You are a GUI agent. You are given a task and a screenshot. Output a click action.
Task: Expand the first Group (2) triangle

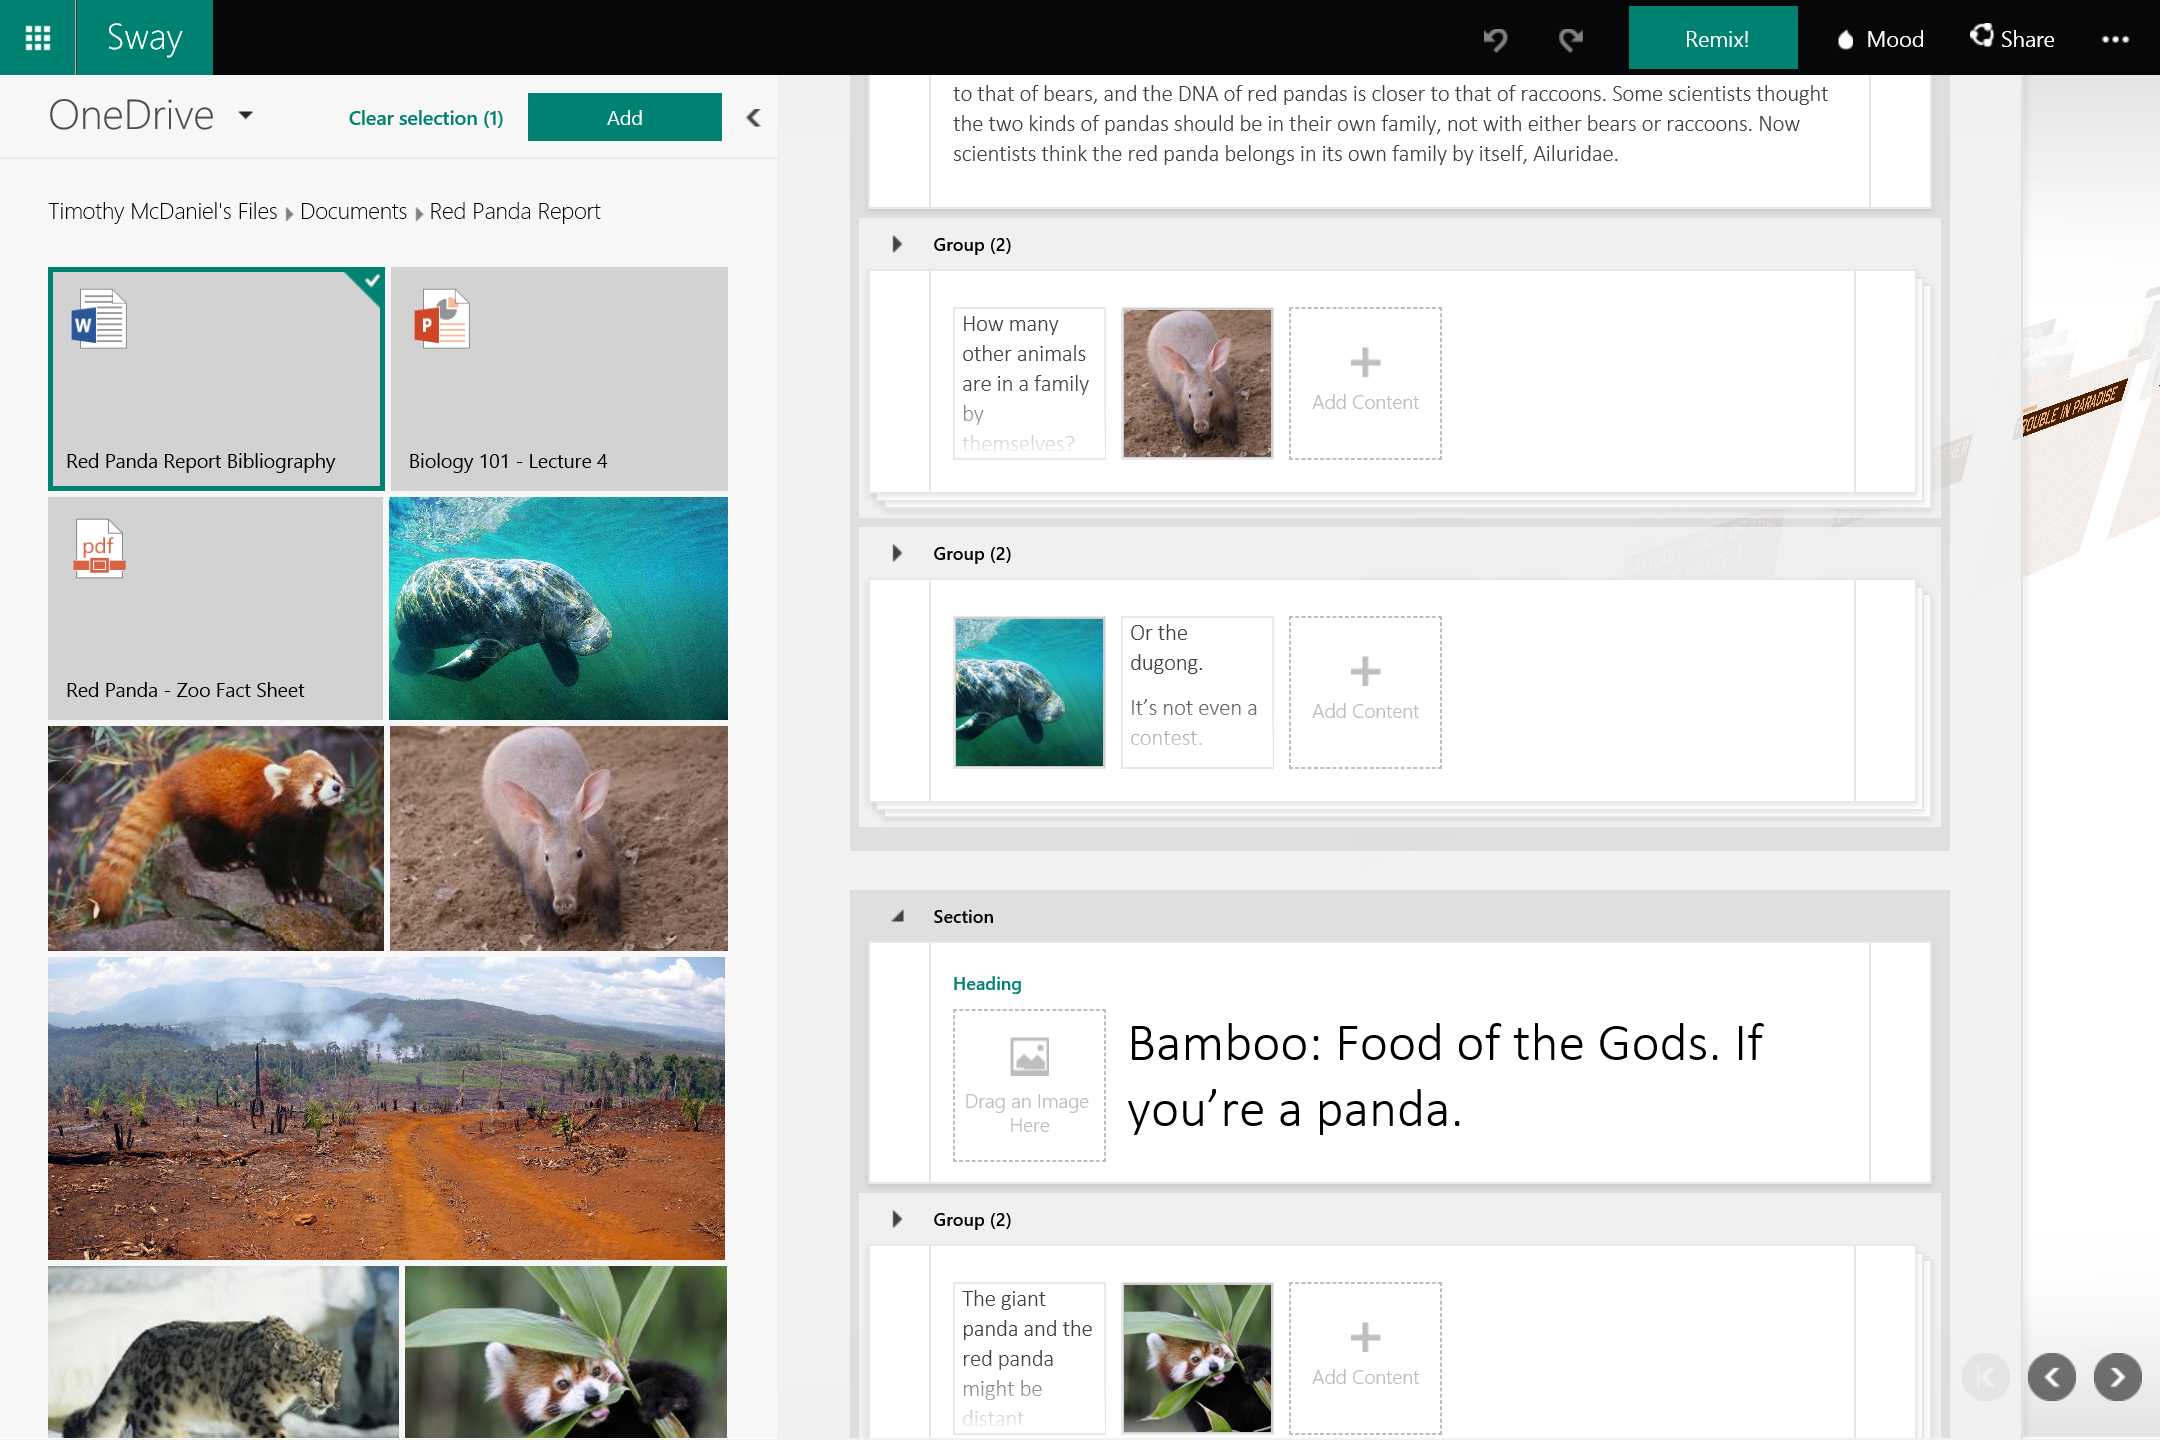point(897,244)
